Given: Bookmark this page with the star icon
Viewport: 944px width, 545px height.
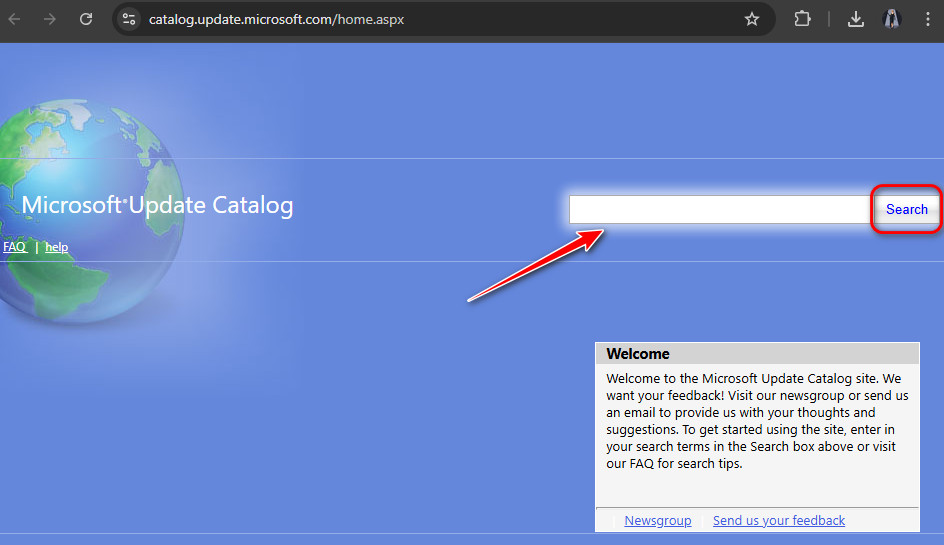Looking at the screenshot, I should coord(751,19).
